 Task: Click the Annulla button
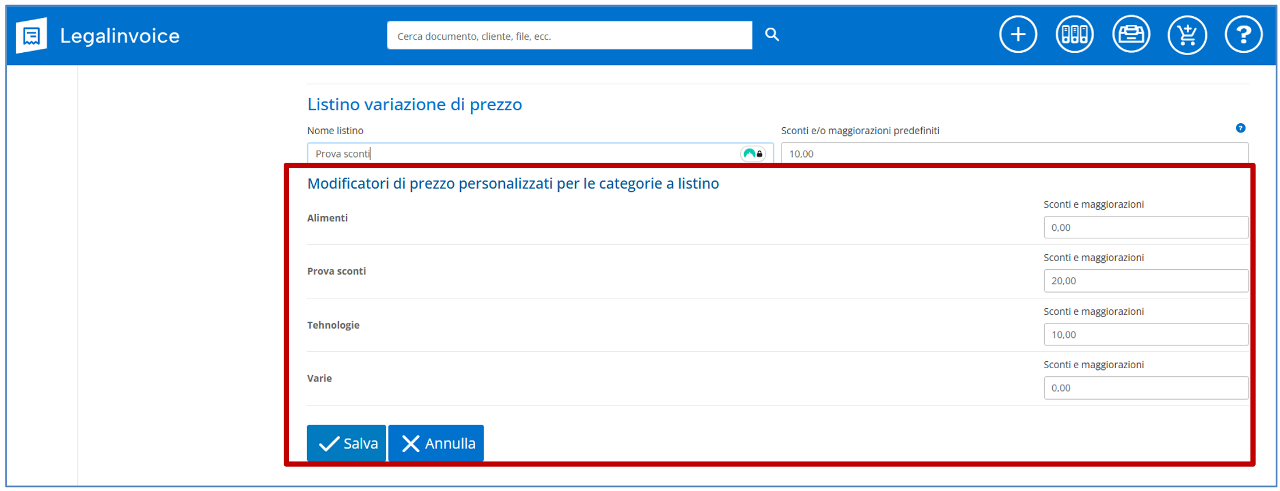436,443
